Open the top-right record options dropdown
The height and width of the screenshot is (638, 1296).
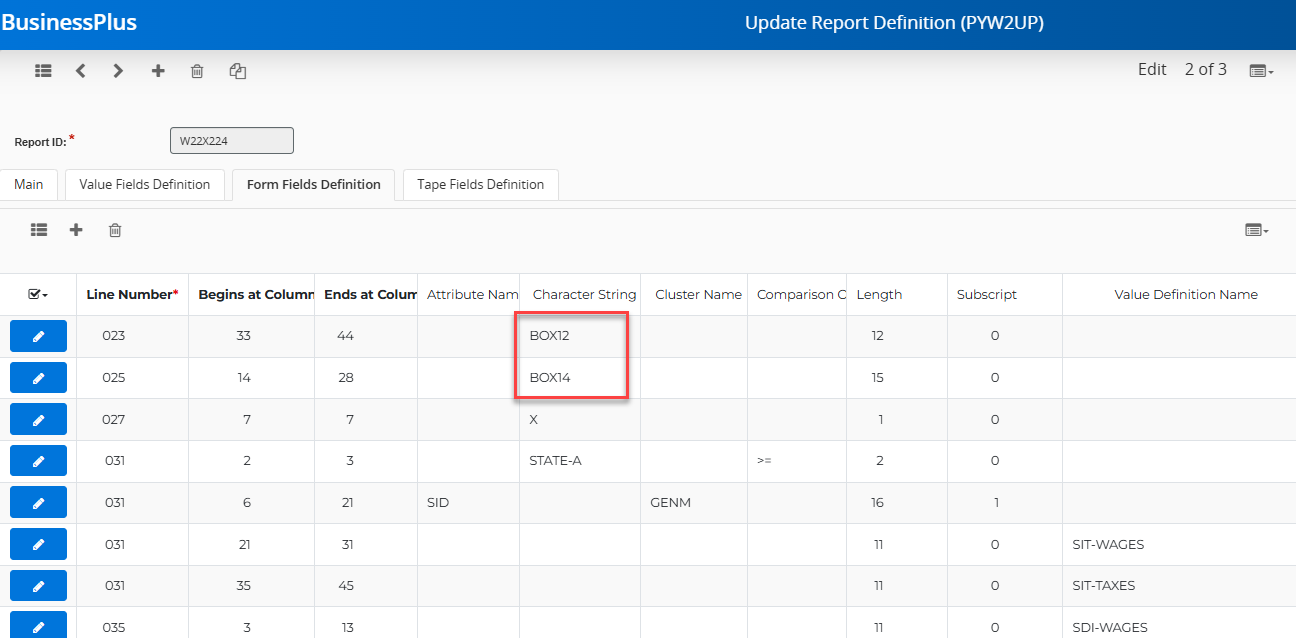pos(1260,71)
